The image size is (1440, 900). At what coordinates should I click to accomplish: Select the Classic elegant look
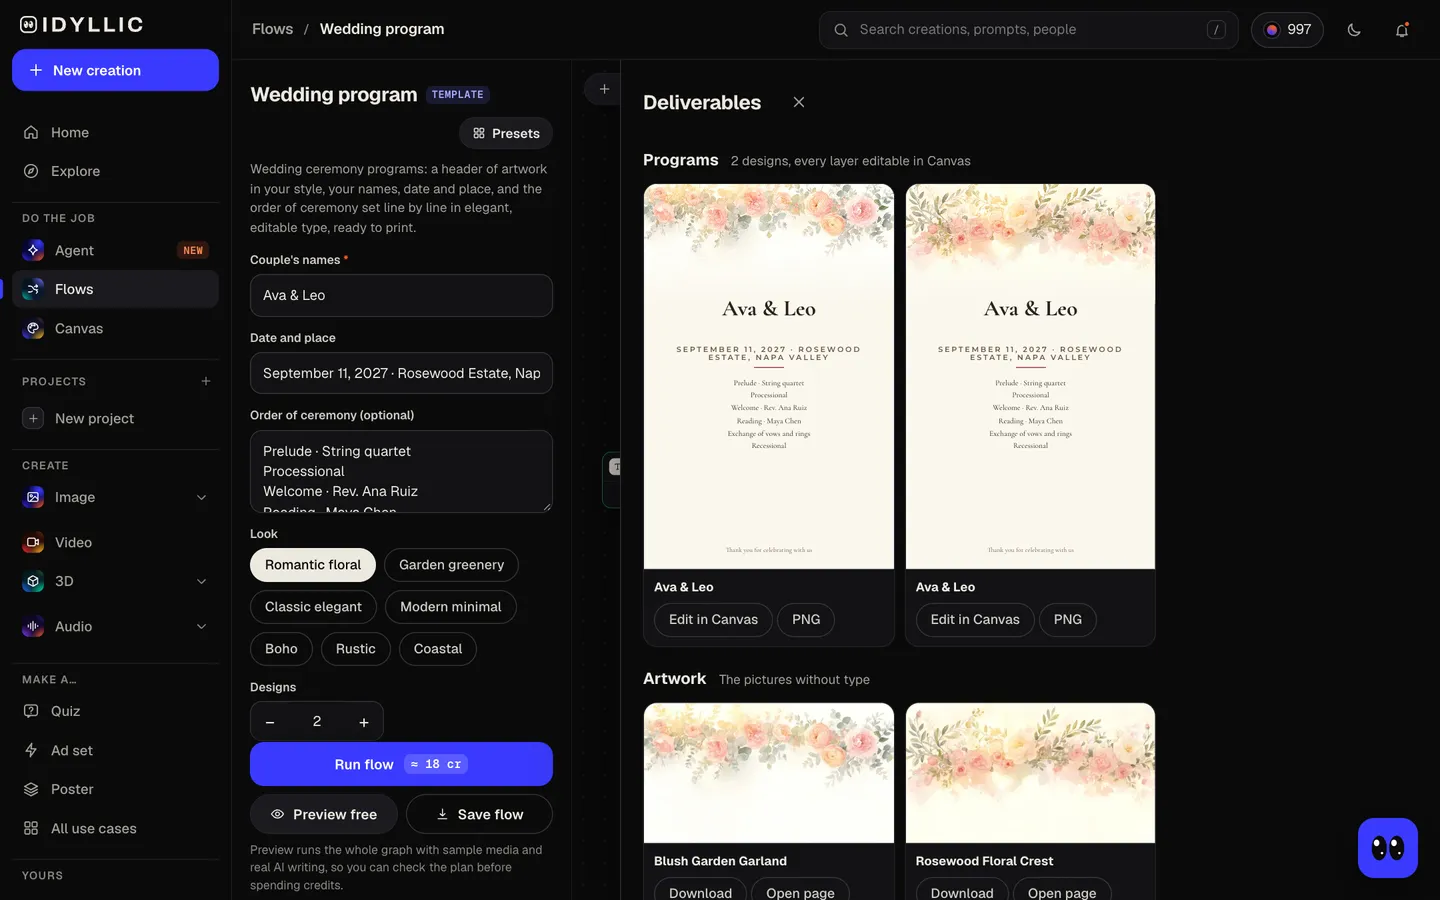[x=313, y=607]
